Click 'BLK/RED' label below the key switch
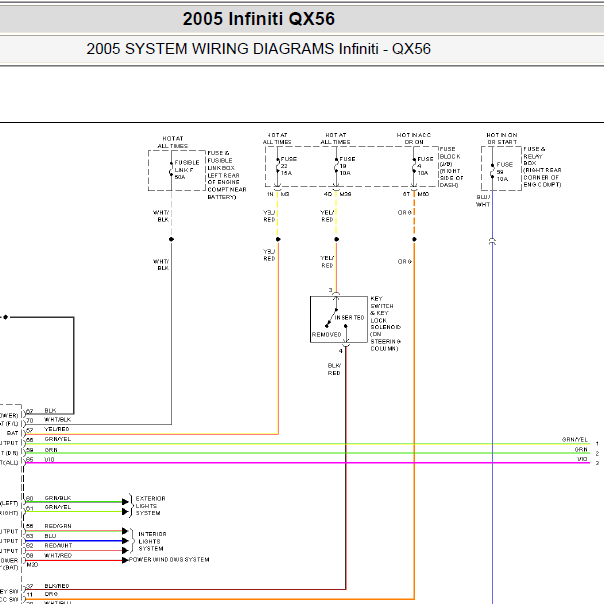 tap(334, 369)
